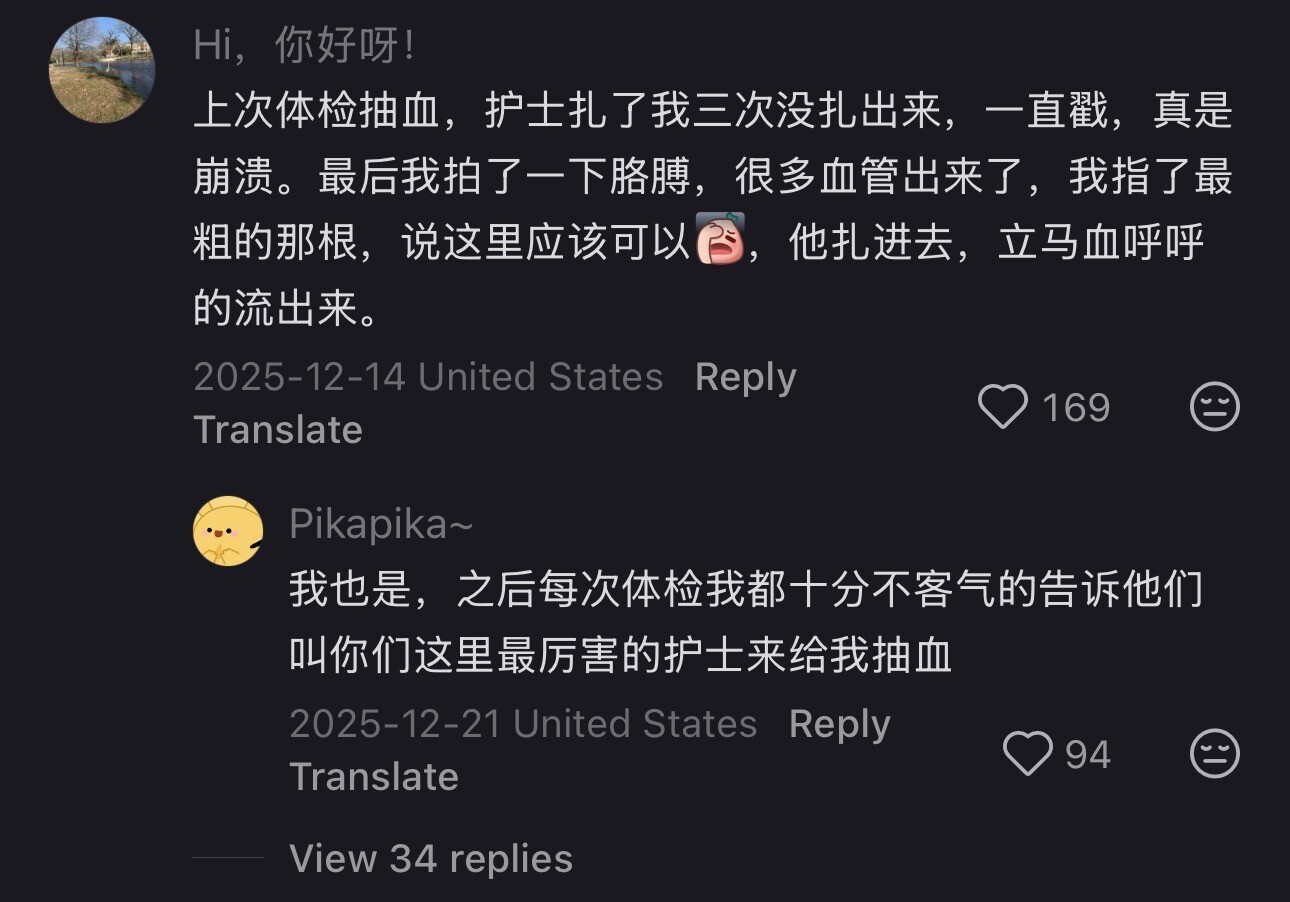Translate the first comment
1290x902 pixels.
(277, 429)
